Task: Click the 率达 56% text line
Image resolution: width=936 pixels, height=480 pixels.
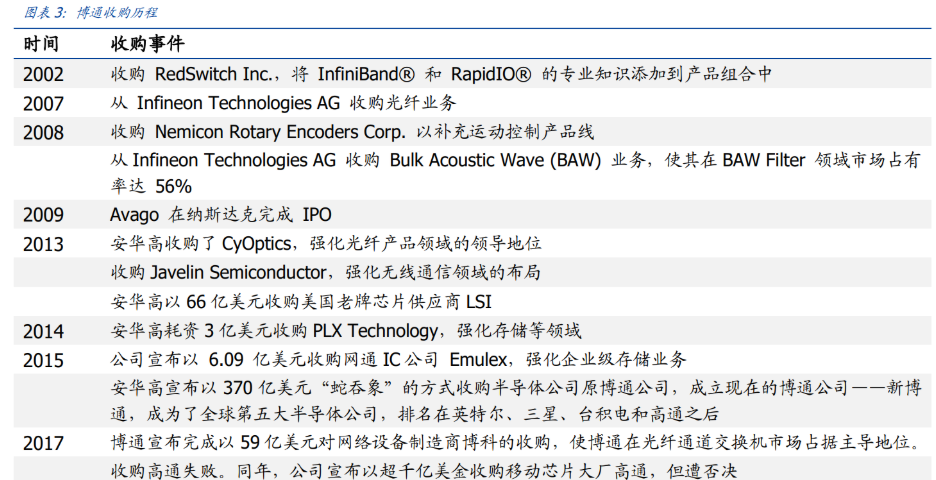Action: [151, 186]
